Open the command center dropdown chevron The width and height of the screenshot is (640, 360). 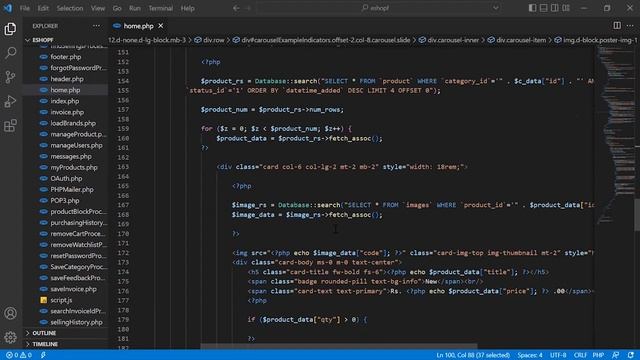496,8
